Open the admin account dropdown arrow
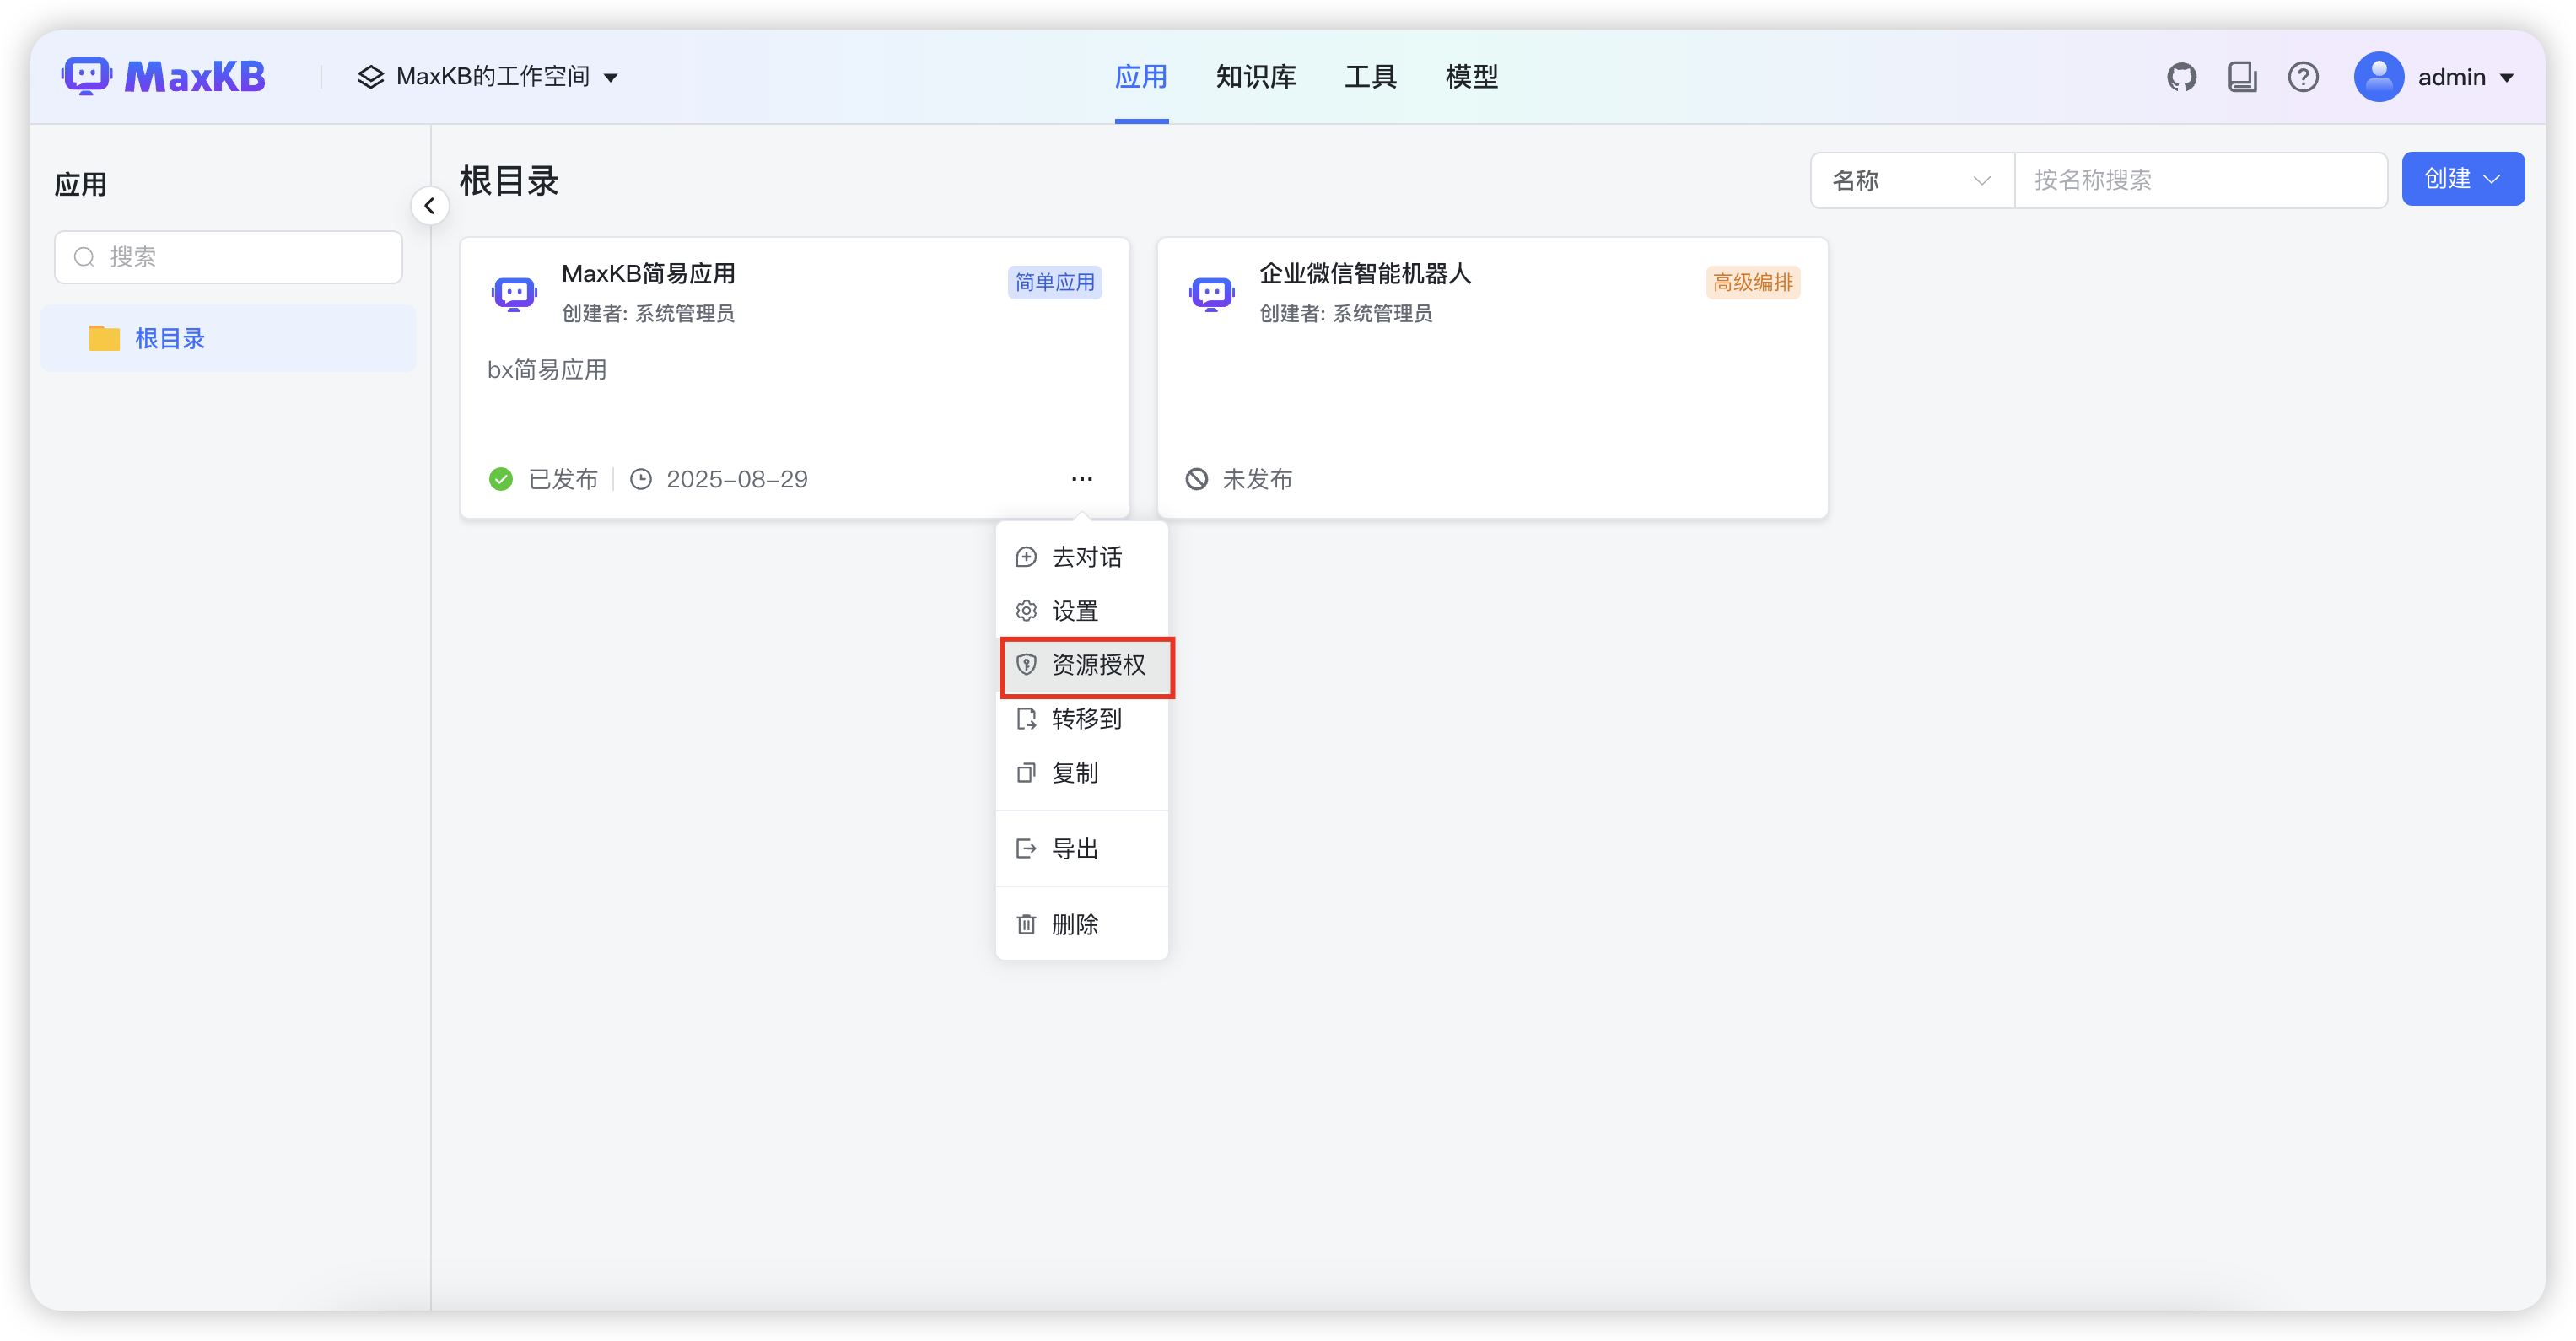Screen dimensions: 2576x1341 pos(2506,78)
